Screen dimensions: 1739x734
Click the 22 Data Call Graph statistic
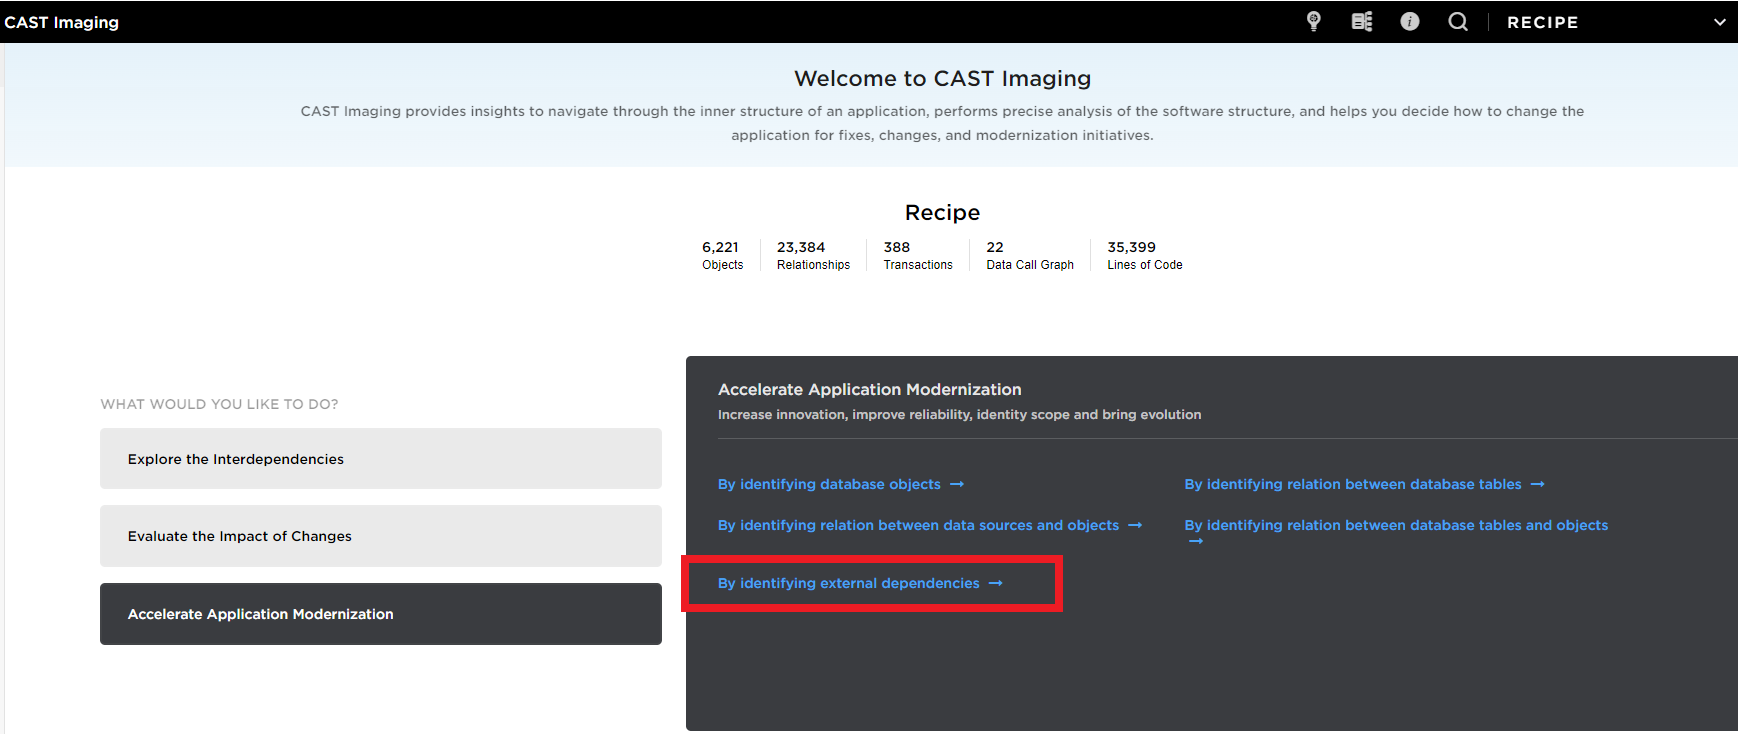point(1030,255)
